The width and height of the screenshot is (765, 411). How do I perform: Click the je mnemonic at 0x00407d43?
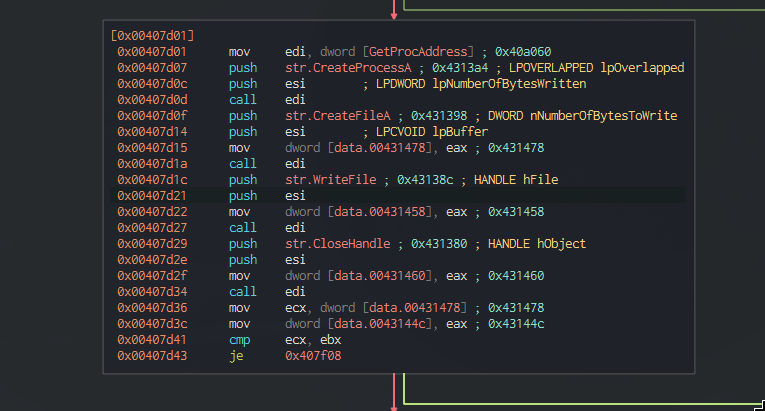tap(236, 356)
